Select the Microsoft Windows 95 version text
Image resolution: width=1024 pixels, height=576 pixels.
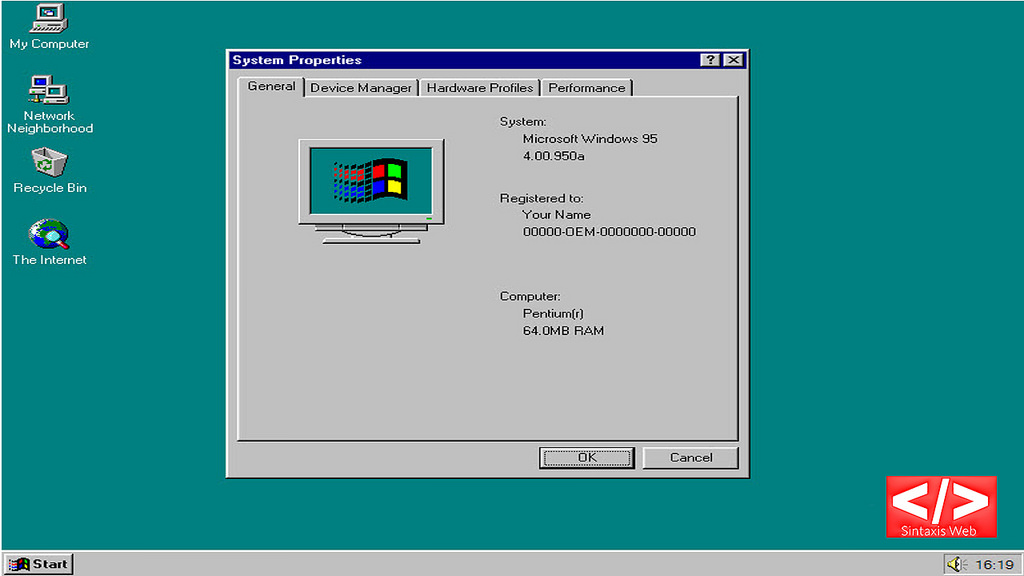[590, 138]
